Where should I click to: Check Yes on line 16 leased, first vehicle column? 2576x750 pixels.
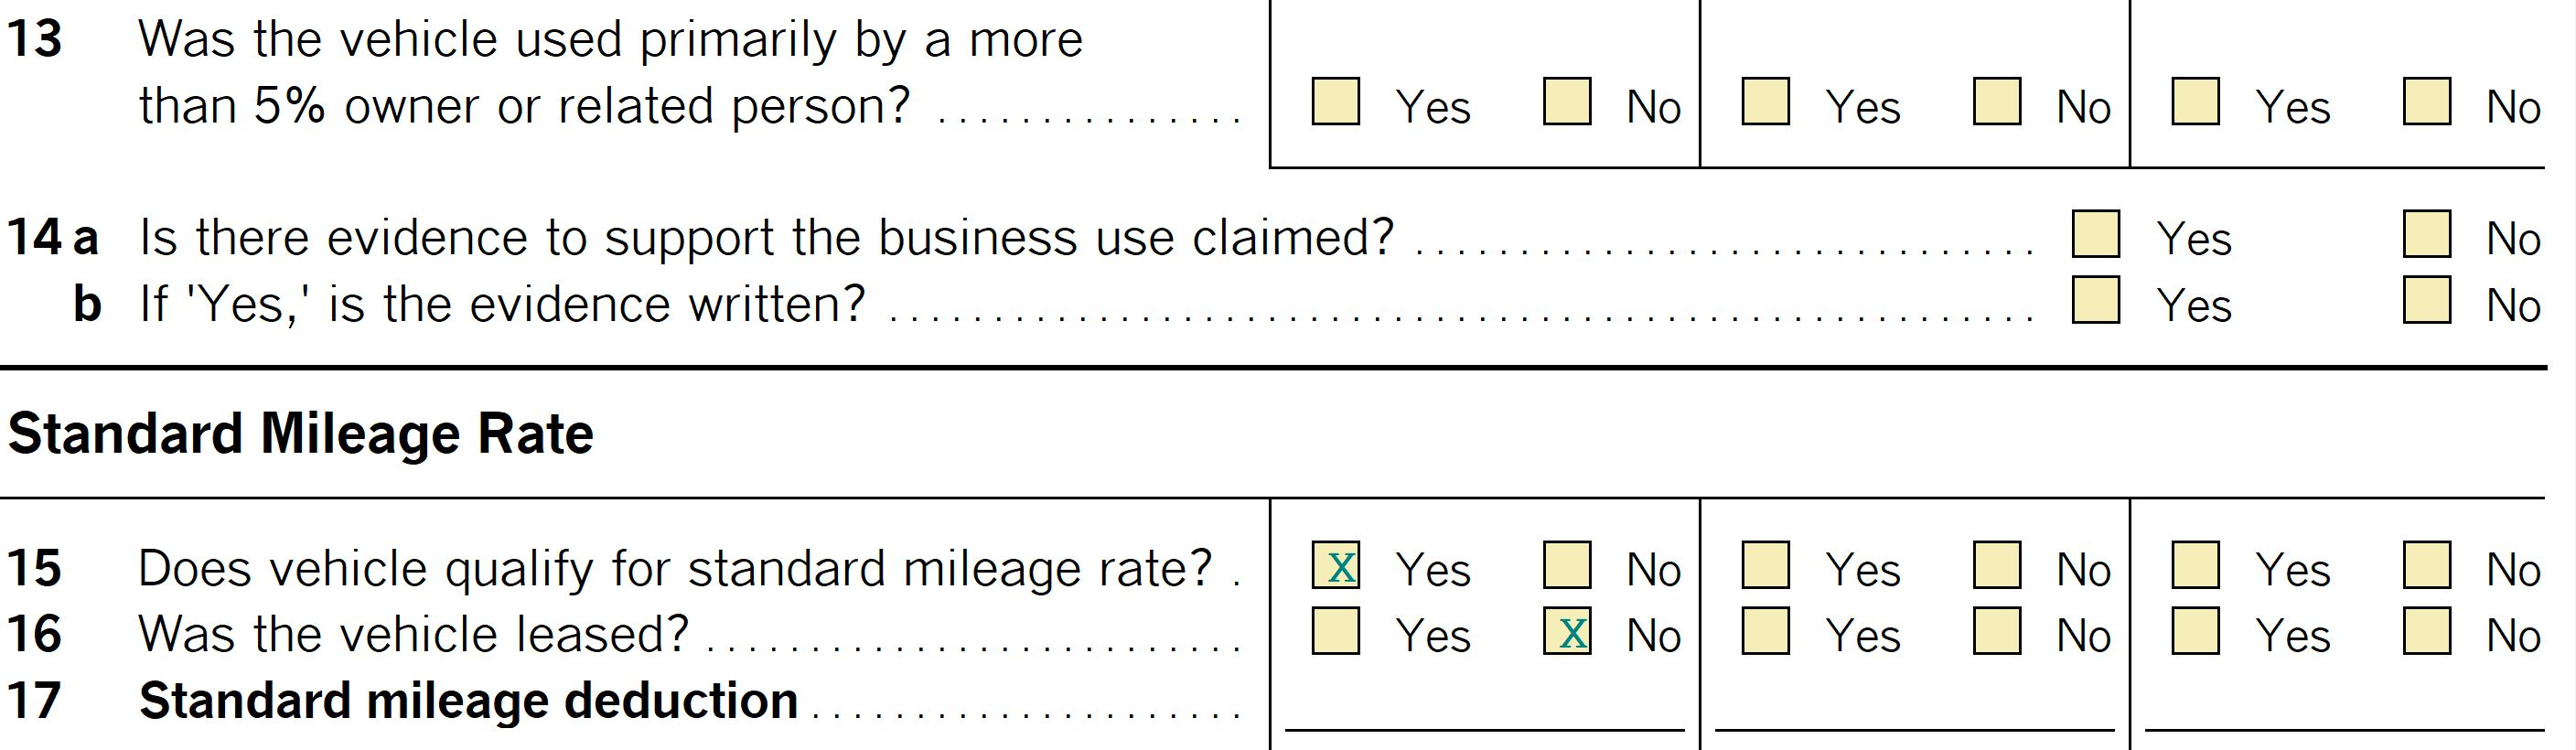1335,631
